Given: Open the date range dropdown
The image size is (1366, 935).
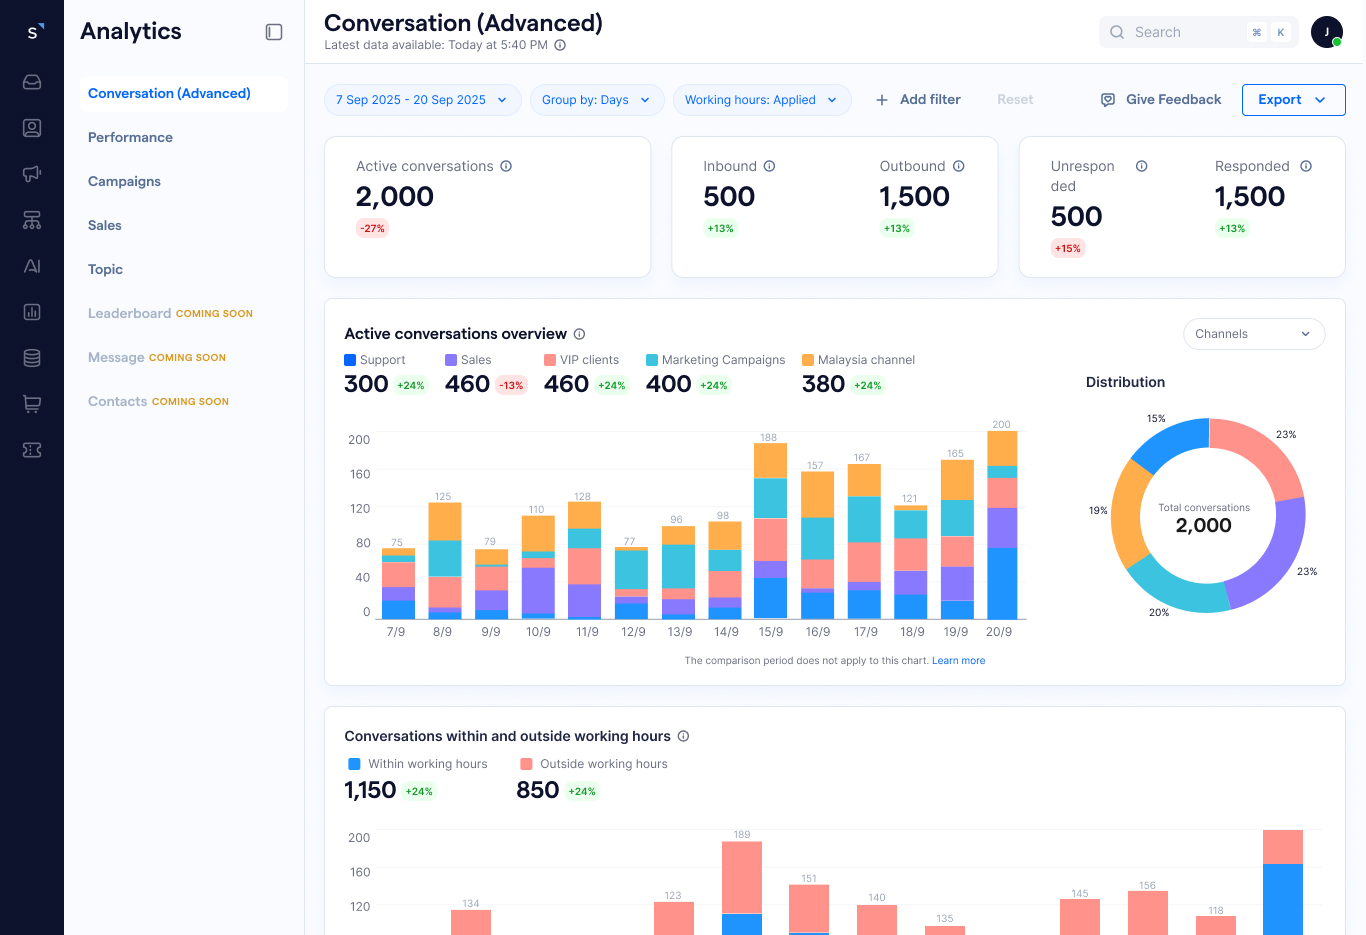Looking at the screenshot, I should [x=422, y=100].
